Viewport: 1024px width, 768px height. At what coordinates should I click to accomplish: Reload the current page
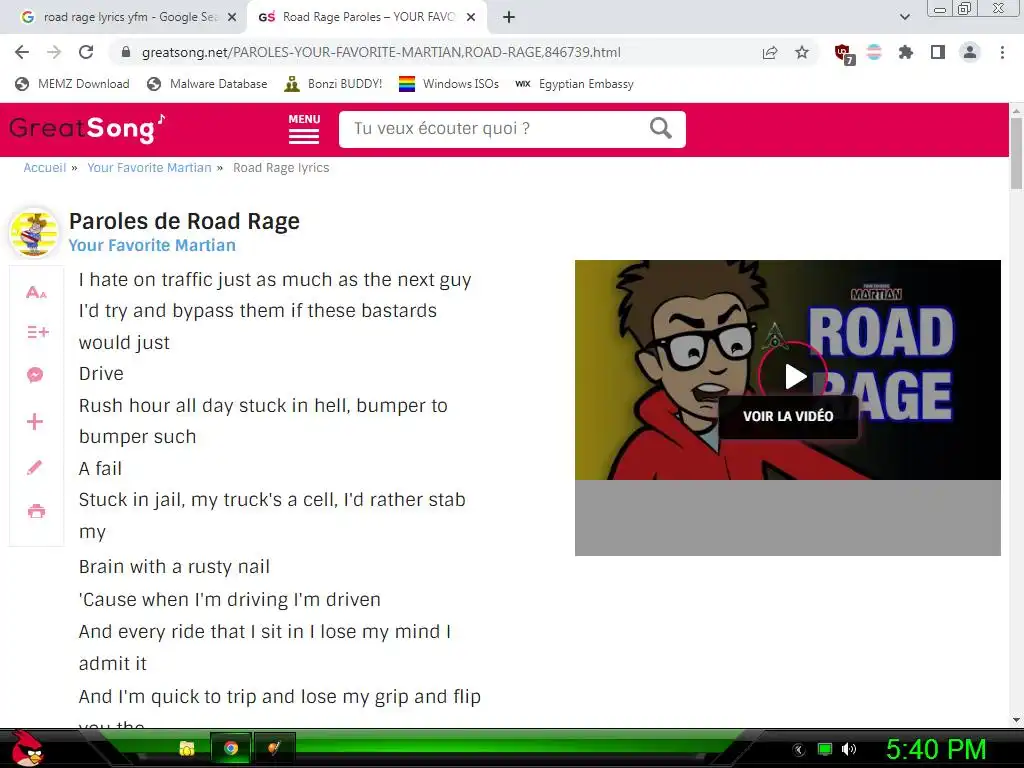pos(86,52)
